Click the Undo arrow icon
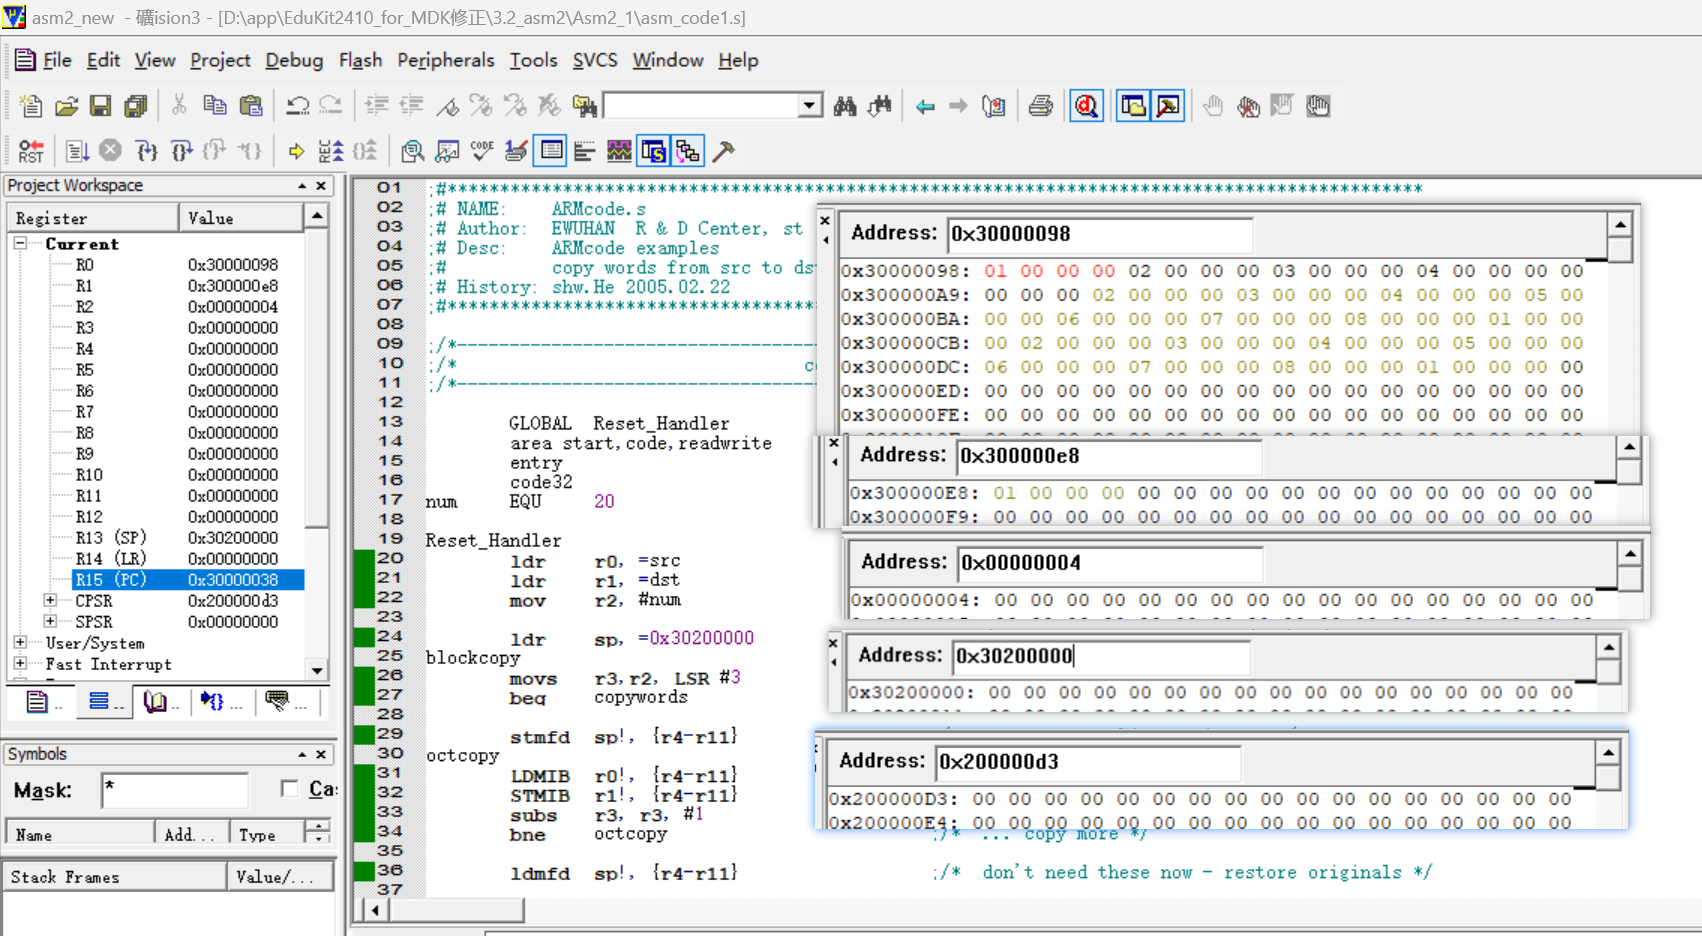This screenshot has width=1702, height=936. click(x=297, y=106)
